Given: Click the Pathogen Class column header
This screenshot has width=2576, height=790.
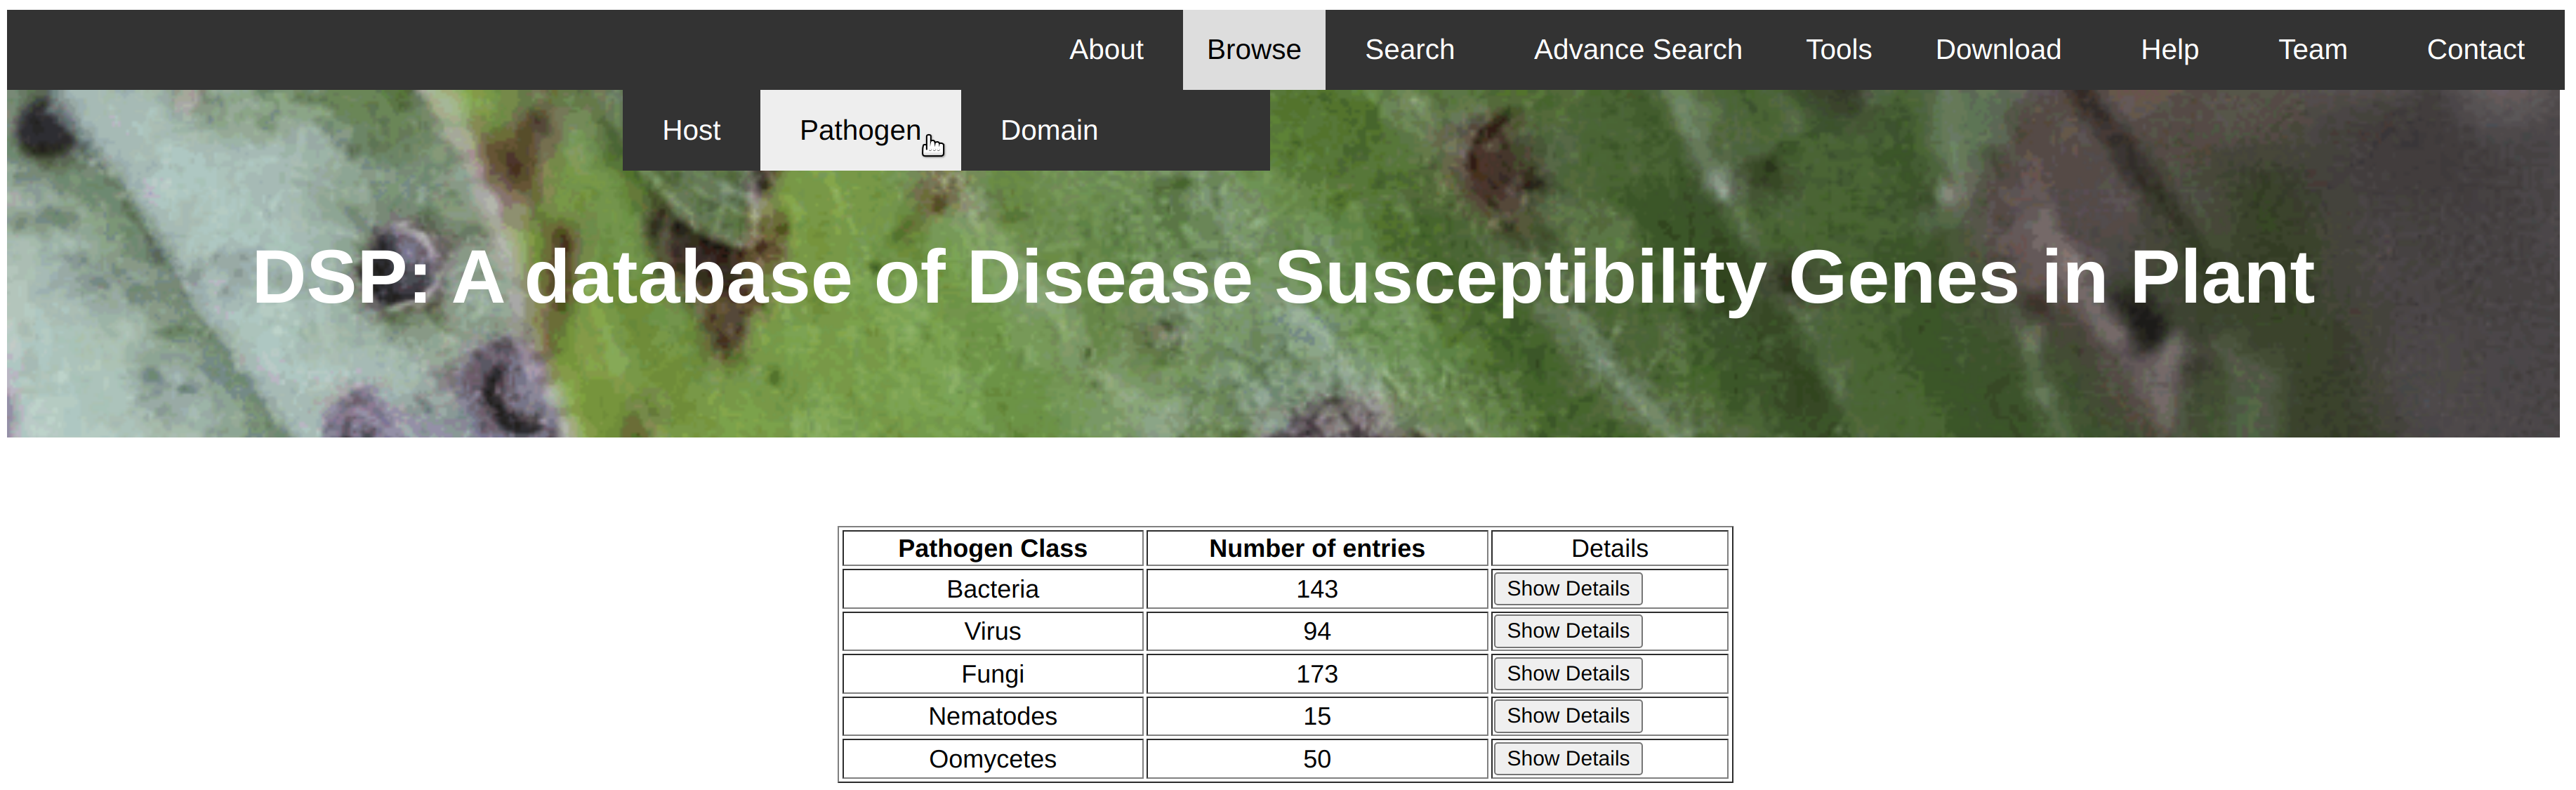Looking at the screenshot, I should coord(992,548).
